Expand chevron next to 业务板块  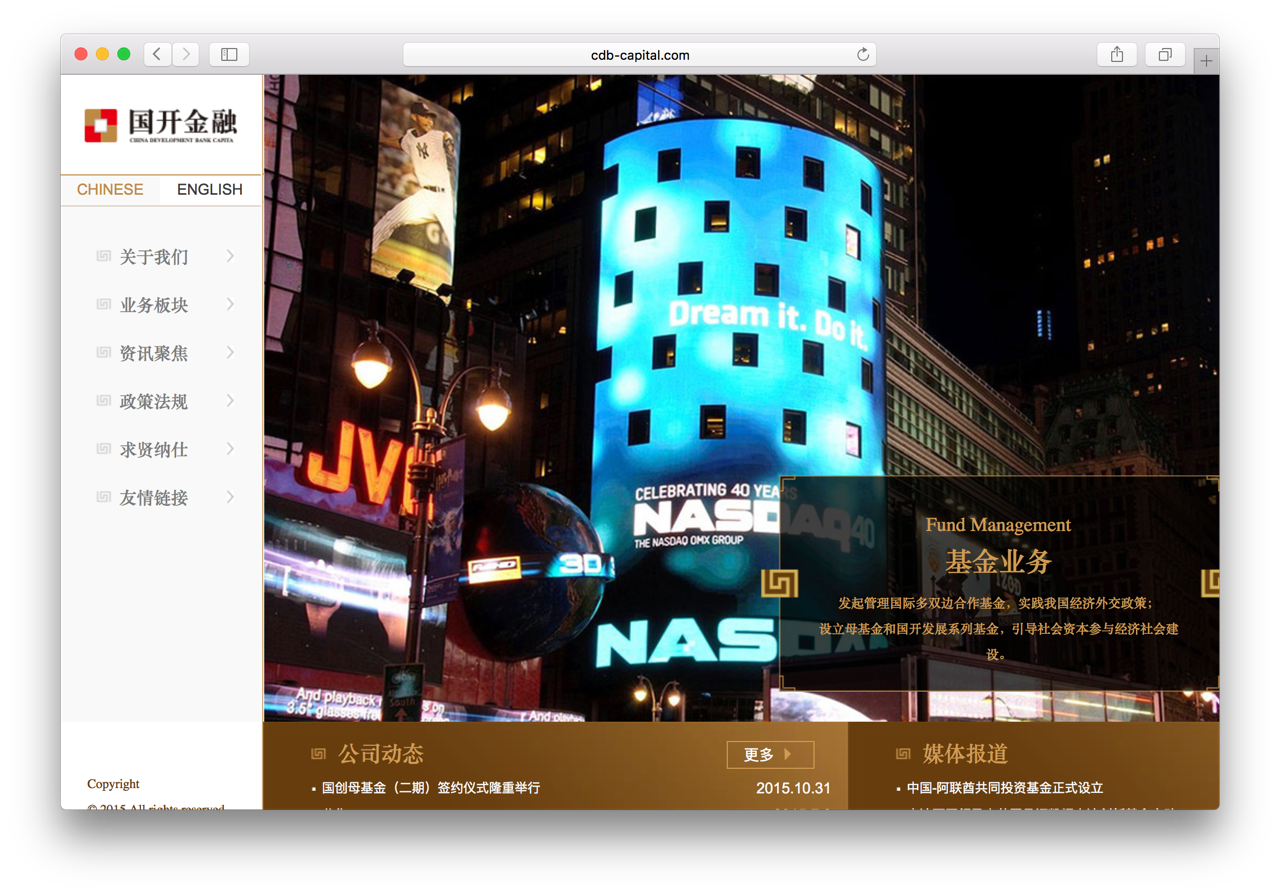tap(230, 305)
